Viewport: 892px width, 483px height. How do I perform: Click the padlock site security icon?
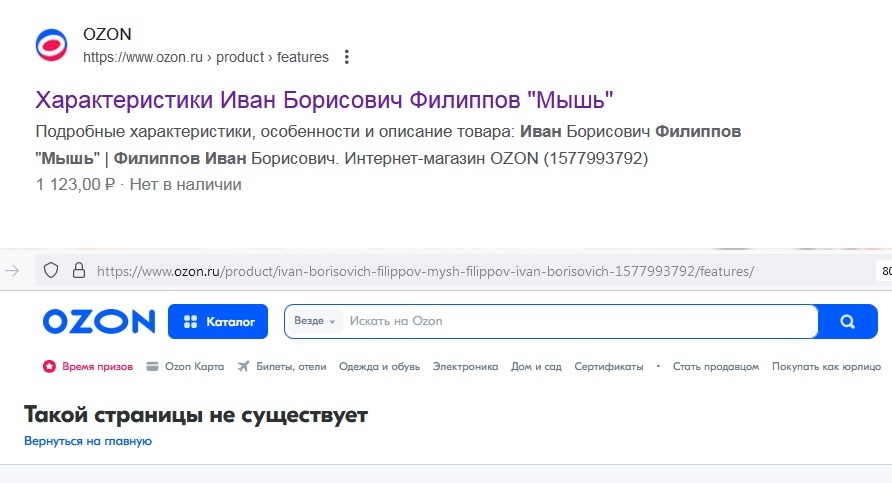(77, 270)
